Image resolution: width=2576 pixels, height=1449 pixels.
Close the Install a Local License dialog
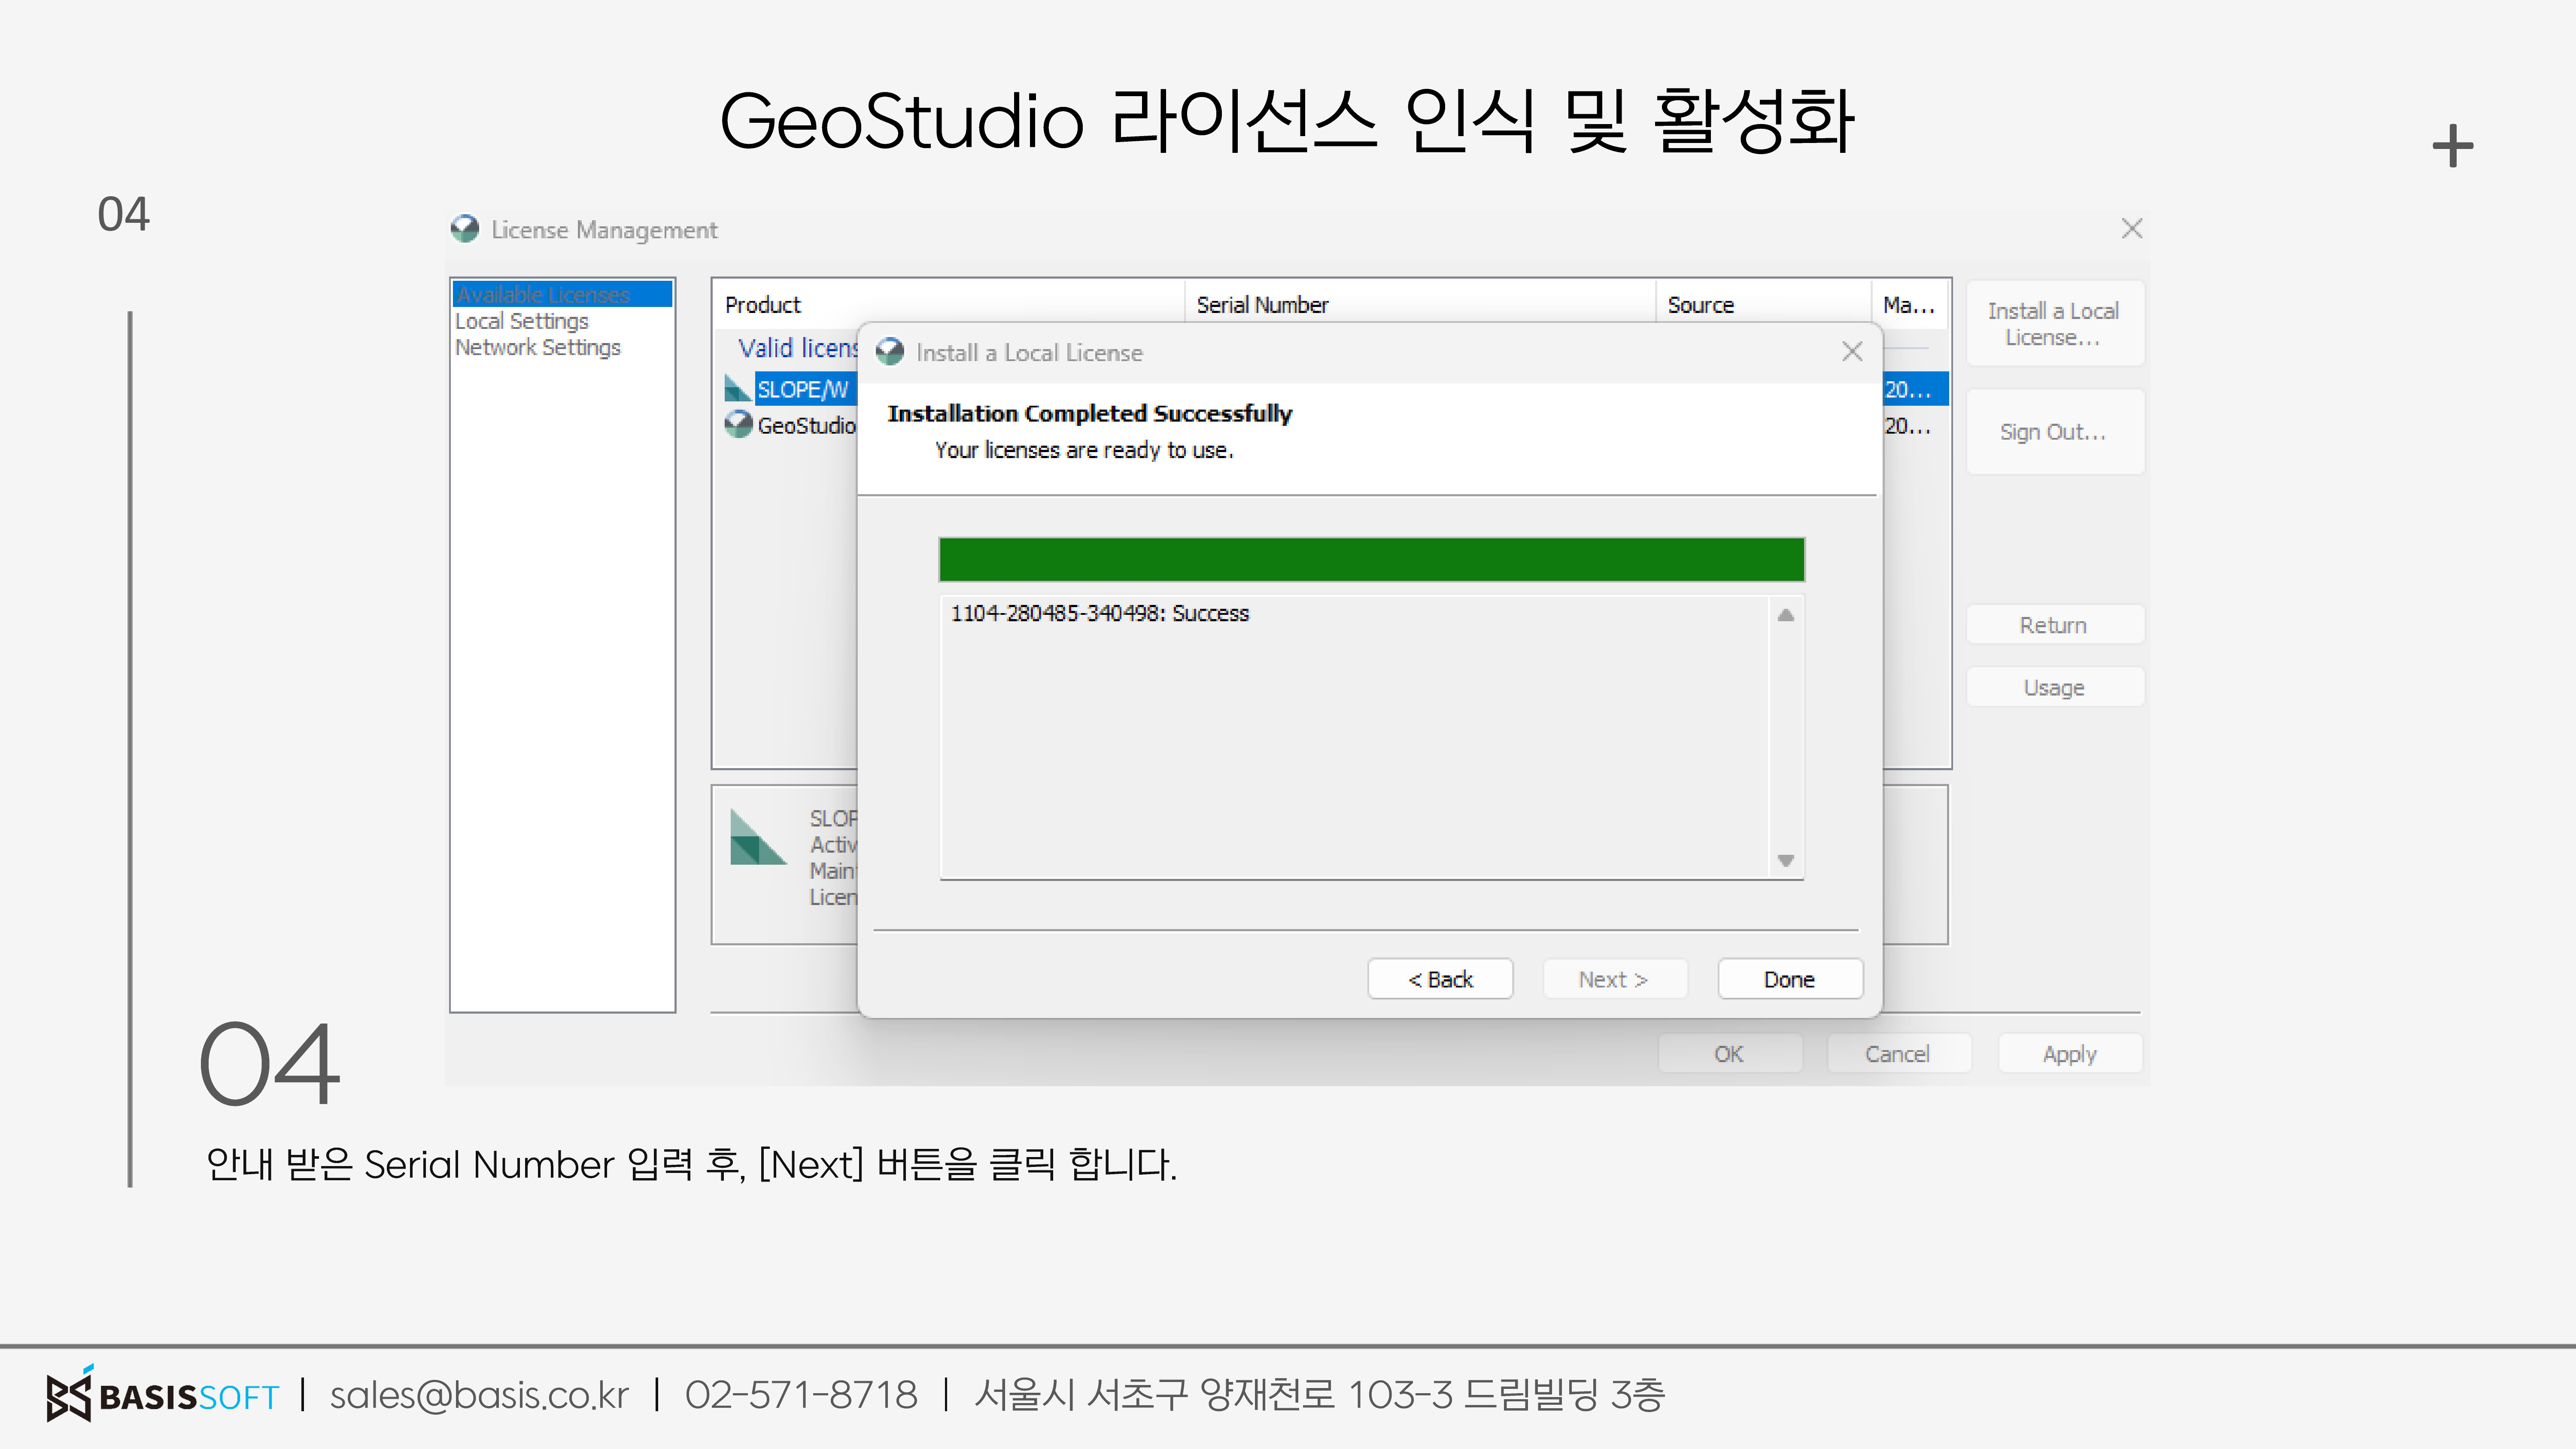[x=1852, y=352]
